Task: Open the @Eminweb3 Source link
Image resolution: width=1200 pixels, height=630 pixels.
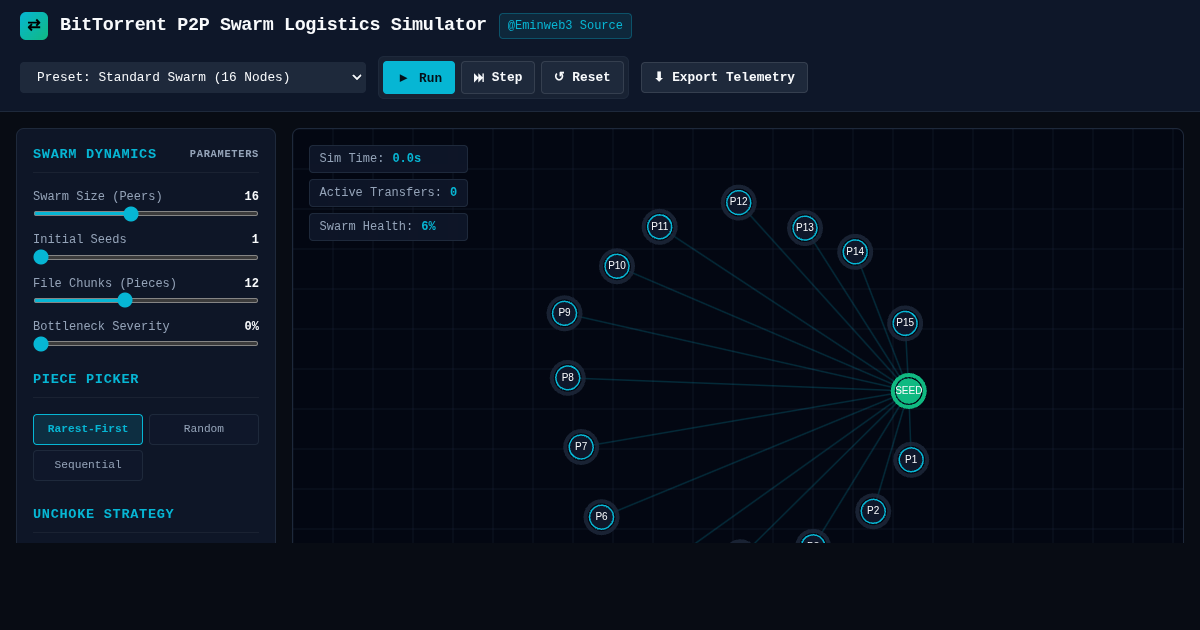Action: (x=565, y=26)
